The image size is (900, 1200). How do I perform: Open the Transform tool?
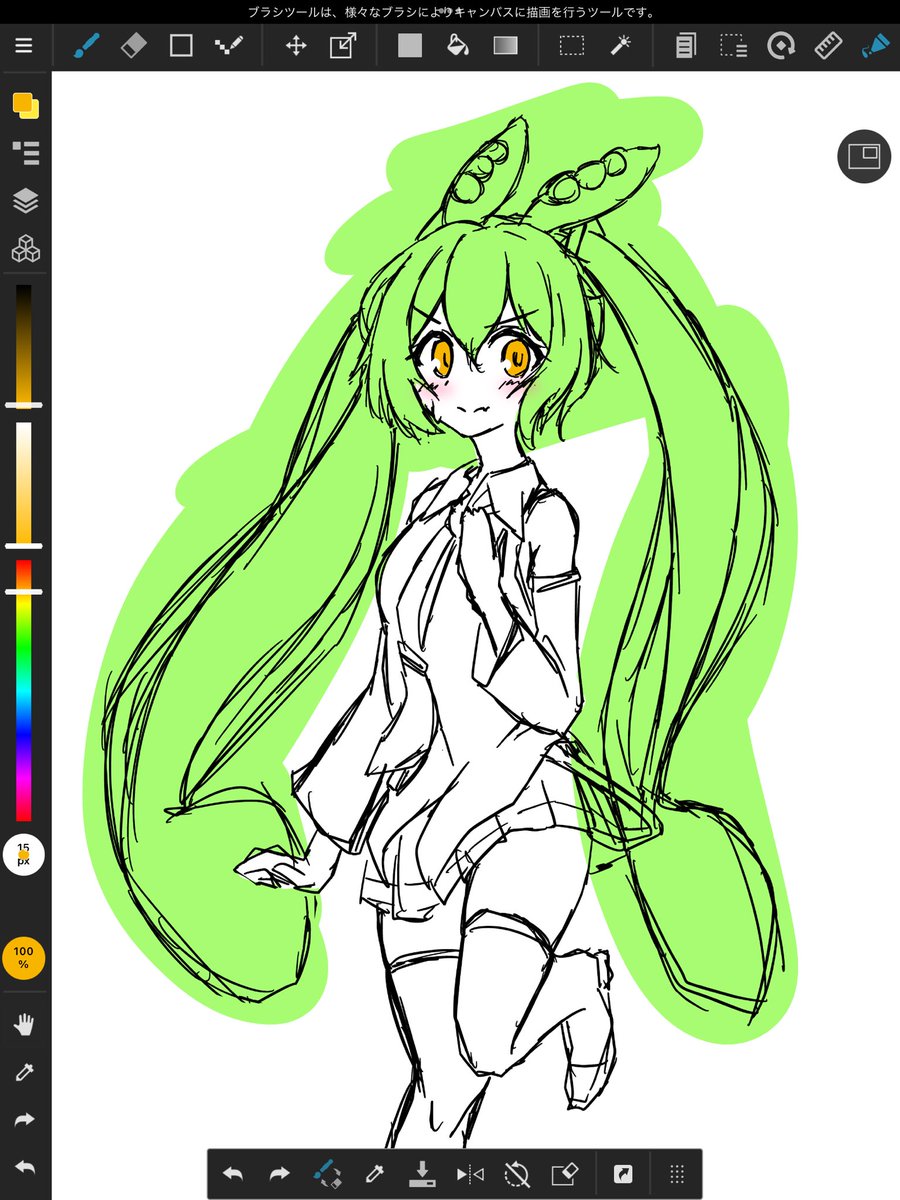tap(343, 46)
